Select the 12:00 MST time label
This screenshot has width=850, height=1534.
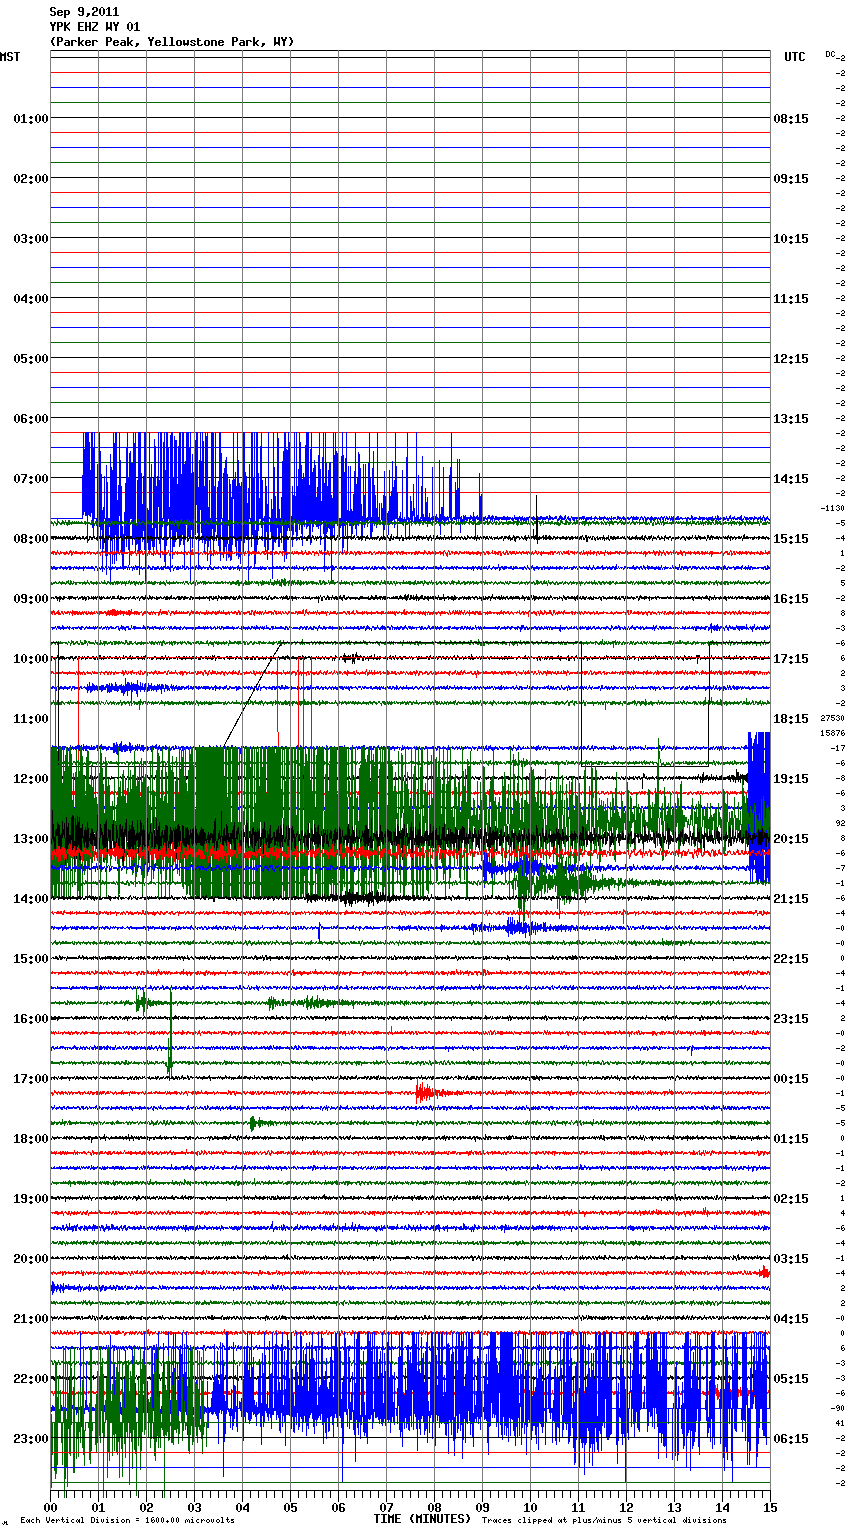point(31,779)
